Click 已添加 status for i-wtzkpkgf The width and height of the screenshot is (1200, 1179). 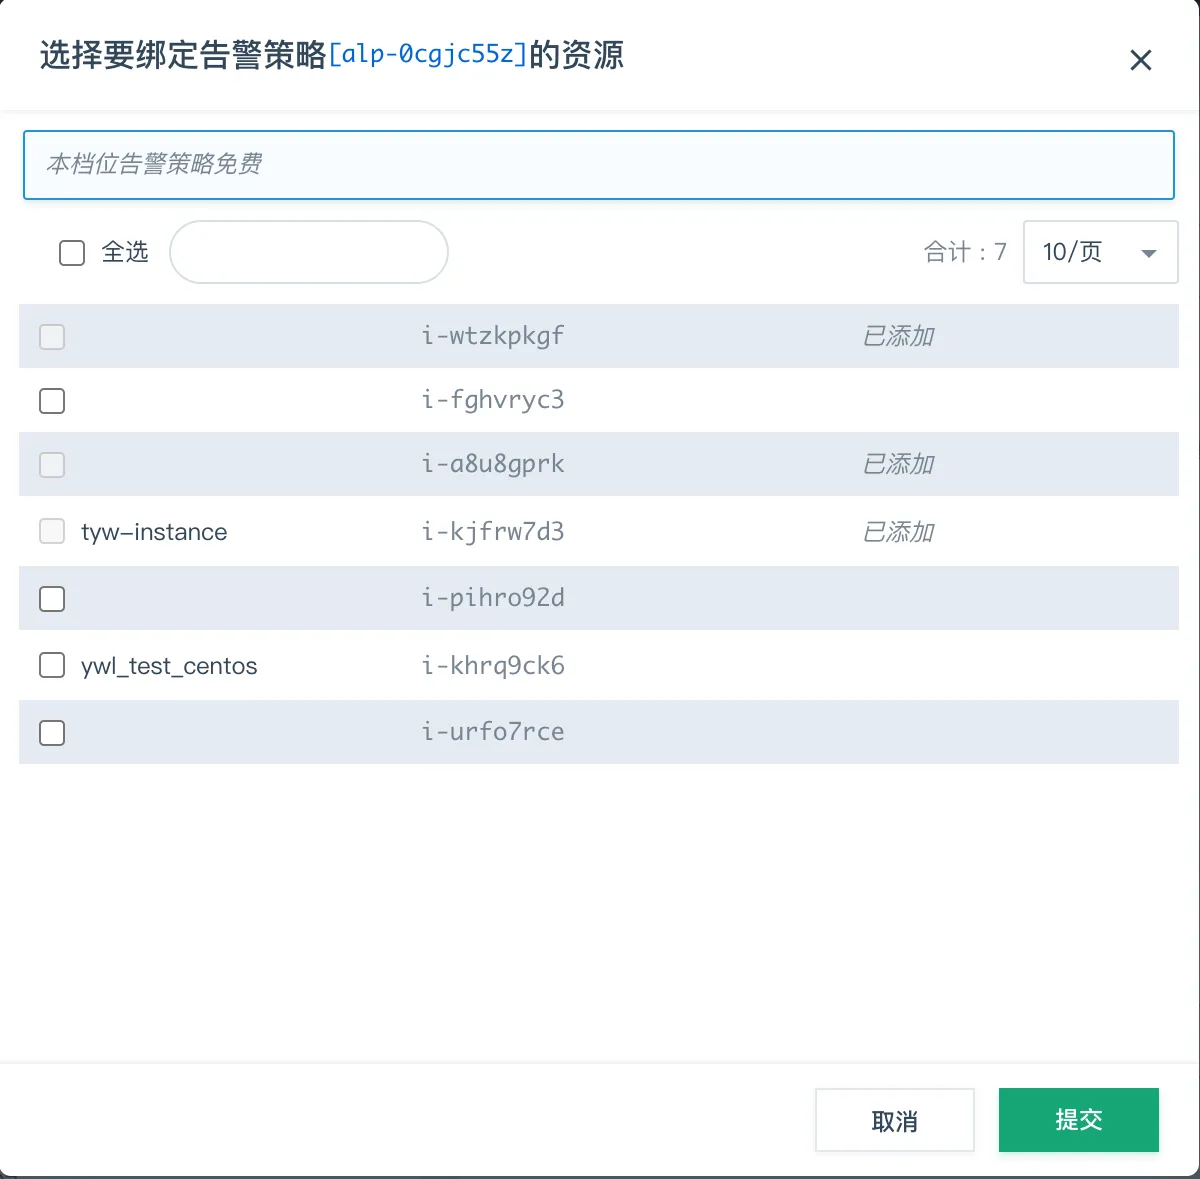pyautogui.click(x=898, y=337)
